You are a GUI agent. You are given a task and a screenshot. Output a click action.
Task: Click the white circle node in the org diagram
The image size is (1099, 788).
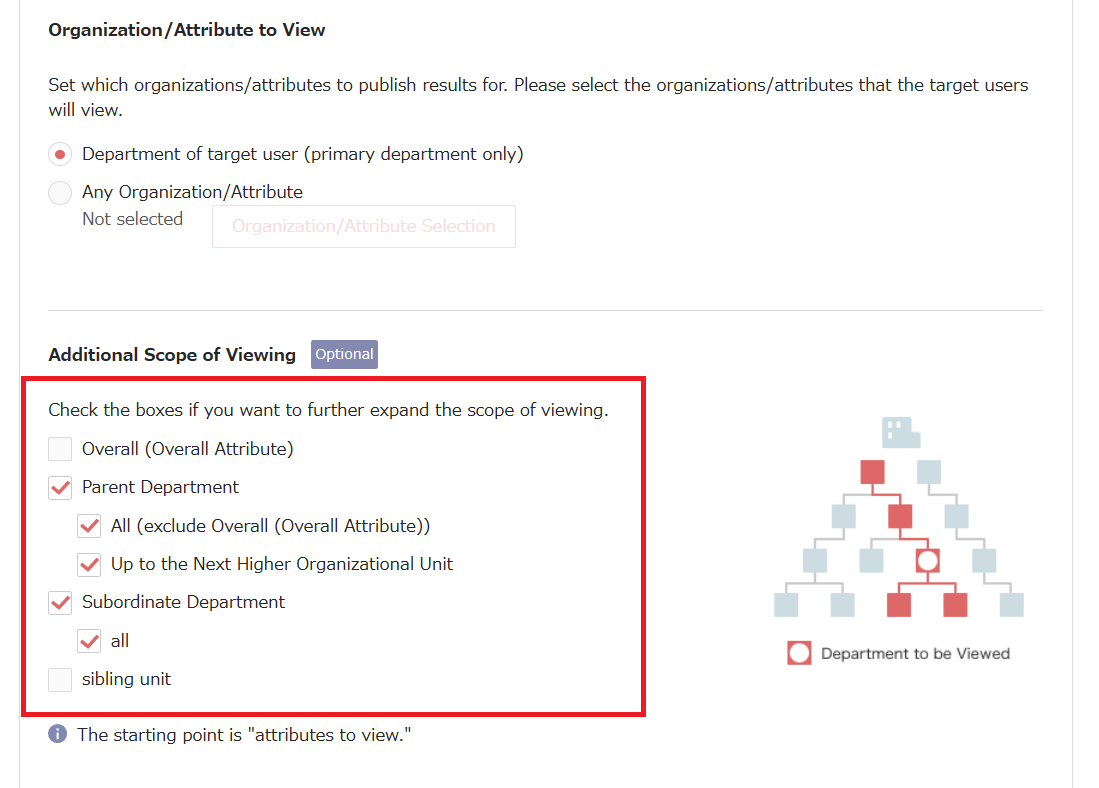point(928,560)
